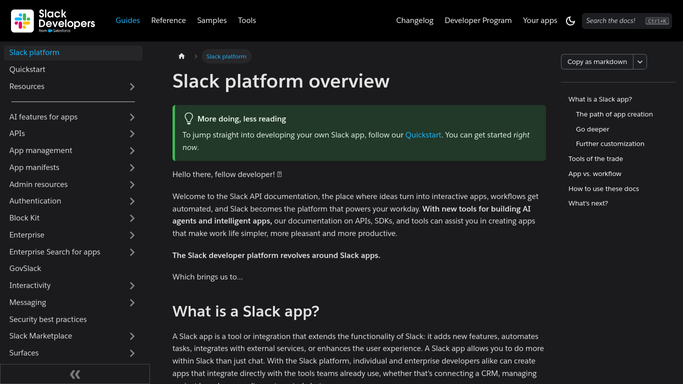
Task: Click the Quickstart link in tip box
Action: tap(423, 135)
